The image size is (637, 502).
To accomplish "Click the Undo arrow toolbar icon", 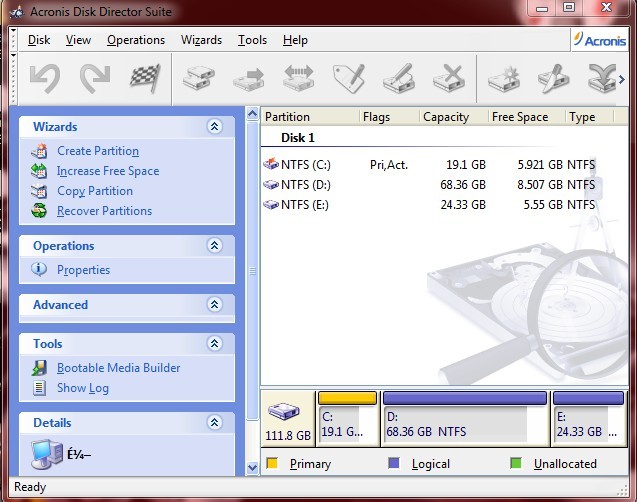I will (45, 78).
